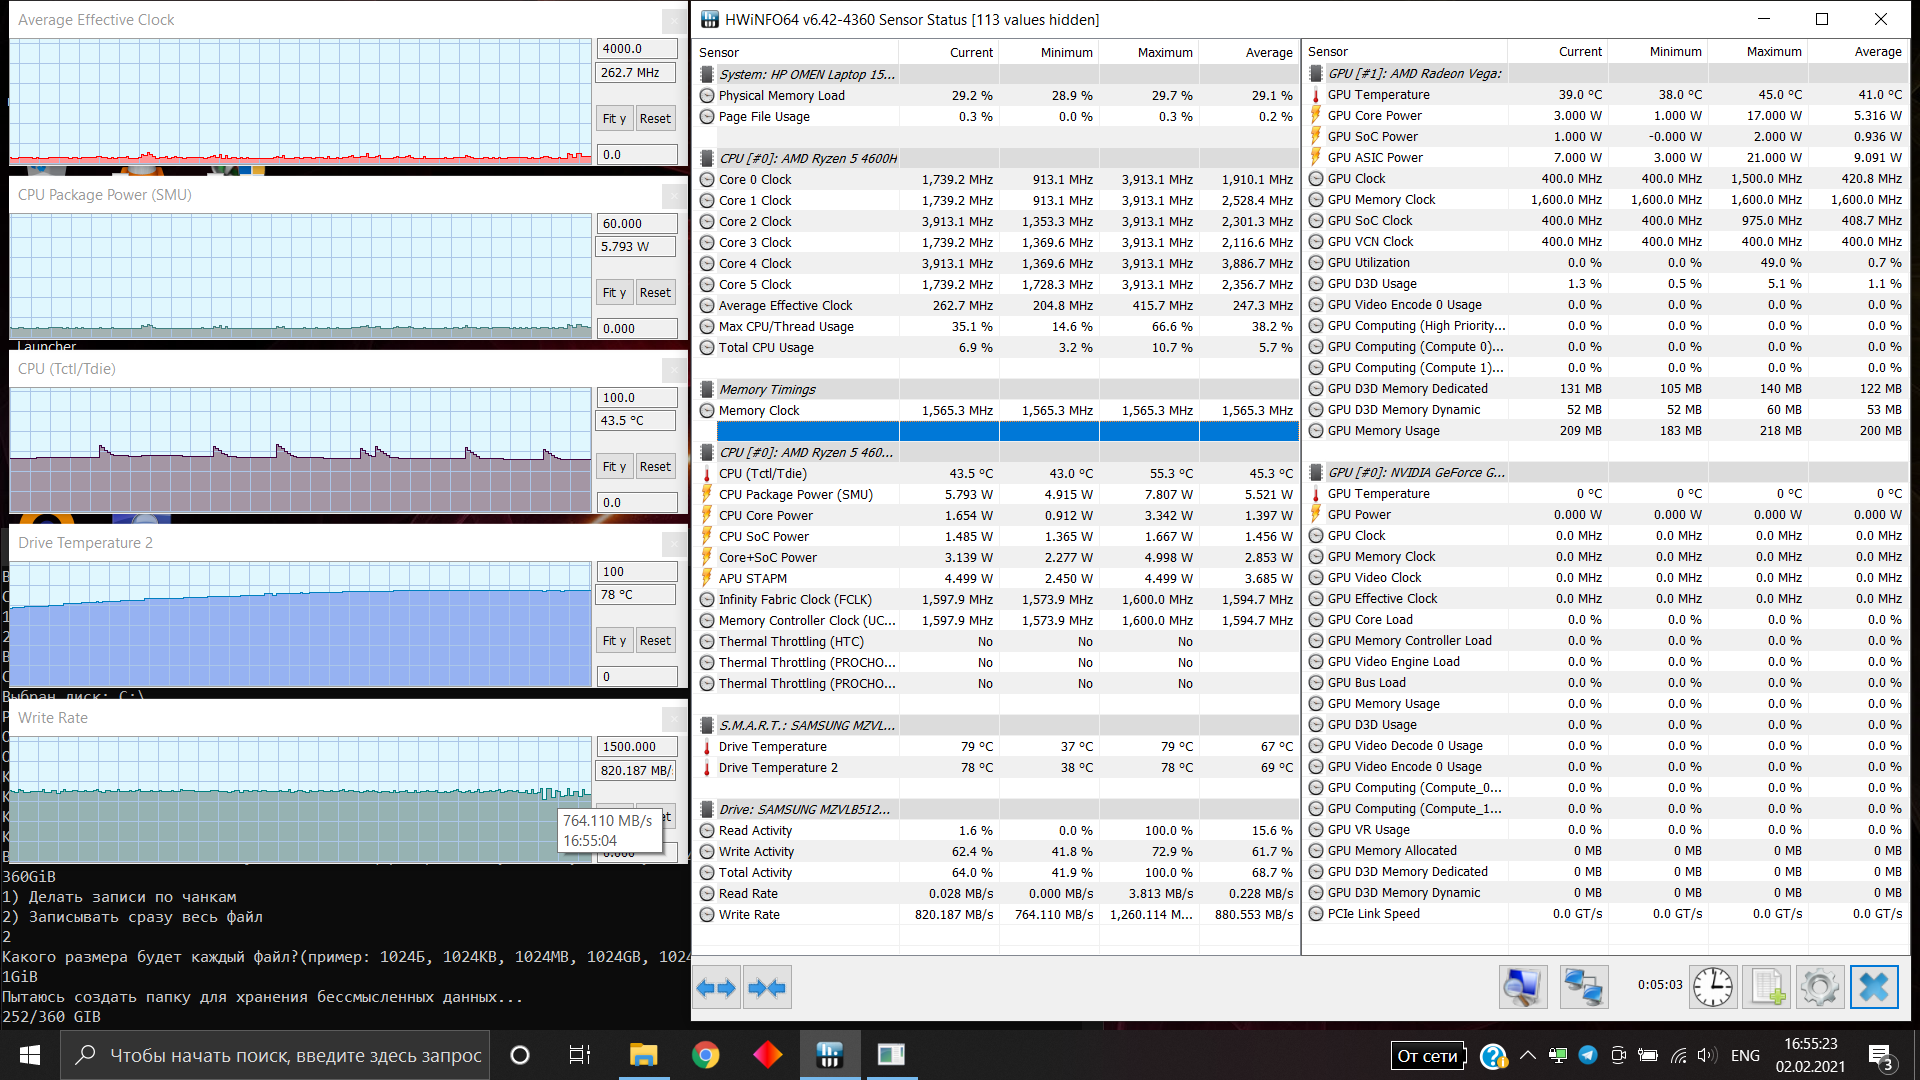This screenshot has width=1920, height=1080.
Task: Select the CPU [#0]: AMD Ryzen 5 4600H group header
Action: click(x=997, y=159)
